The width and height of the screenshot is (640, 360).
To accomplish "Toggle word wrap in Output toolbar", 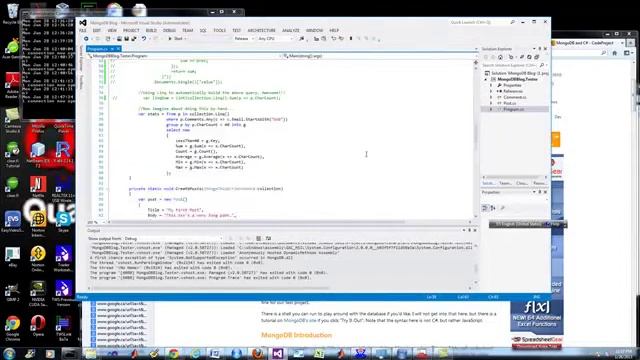I will [x=268, y=238].
